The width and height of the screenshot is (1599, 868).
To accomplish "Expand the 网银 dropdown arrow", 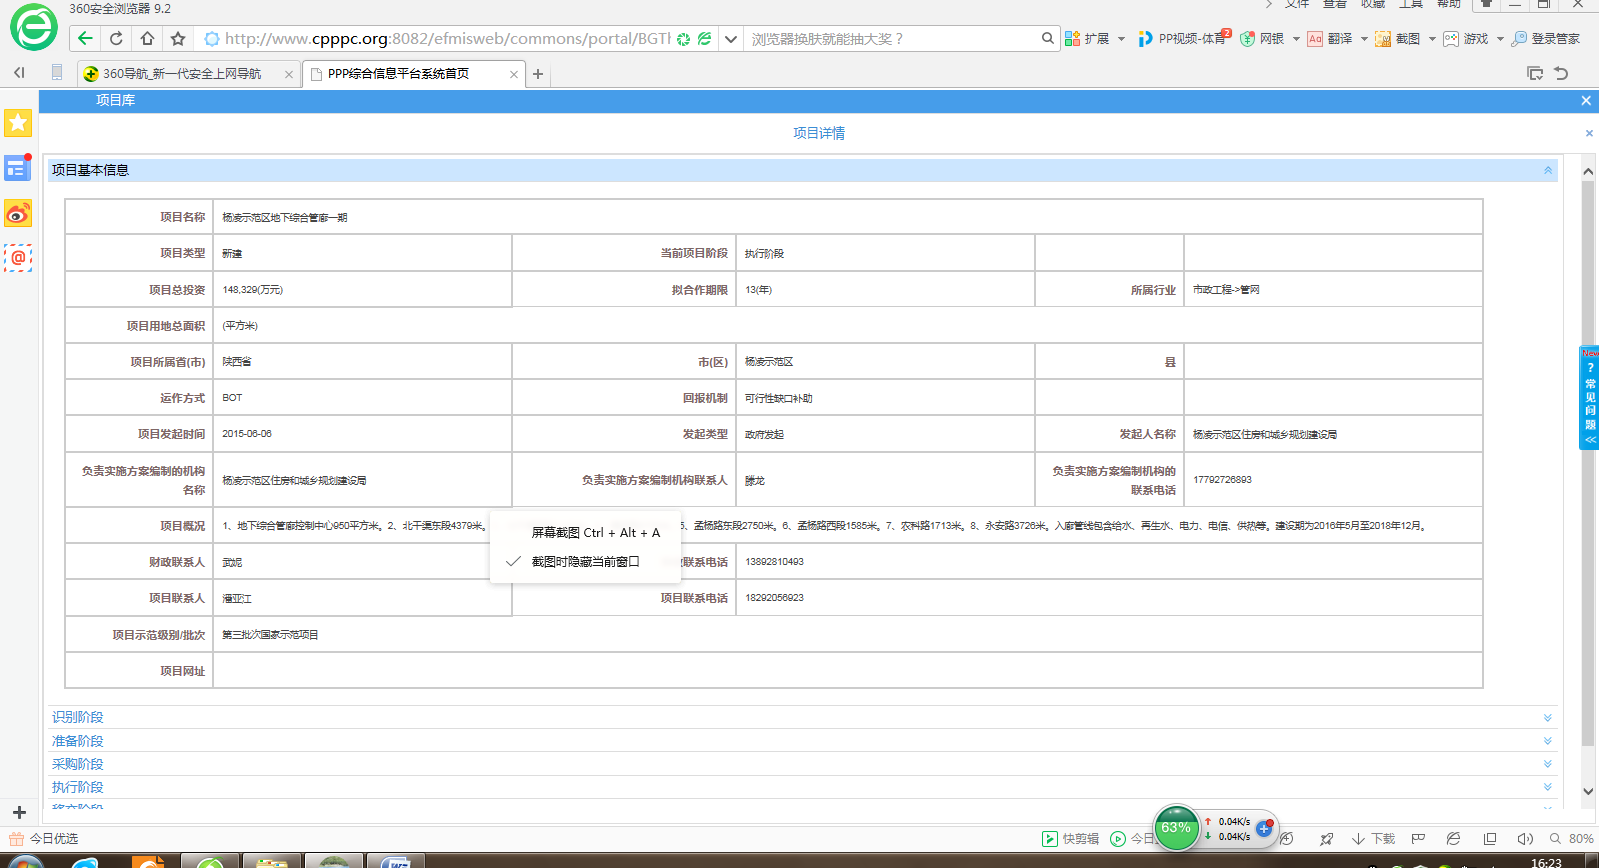I will pos(1296,39).
